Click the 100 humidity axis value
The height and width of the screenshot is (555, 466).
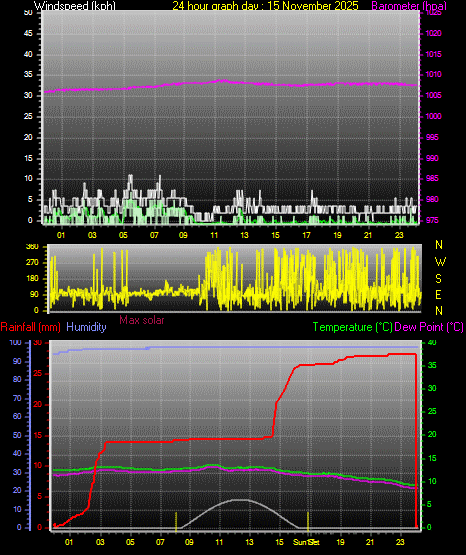pyautogui.click(x=16, y=342)
